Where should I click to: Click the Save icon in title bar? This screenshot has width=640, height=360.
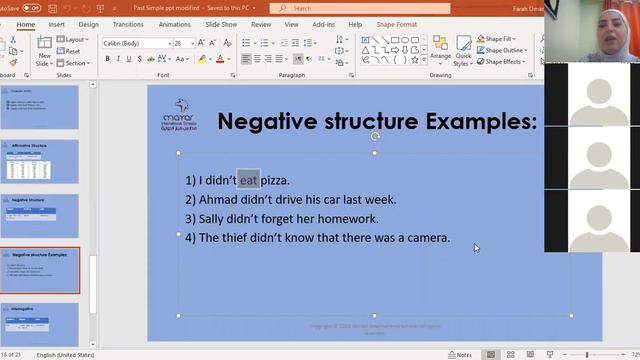[52, 8]
